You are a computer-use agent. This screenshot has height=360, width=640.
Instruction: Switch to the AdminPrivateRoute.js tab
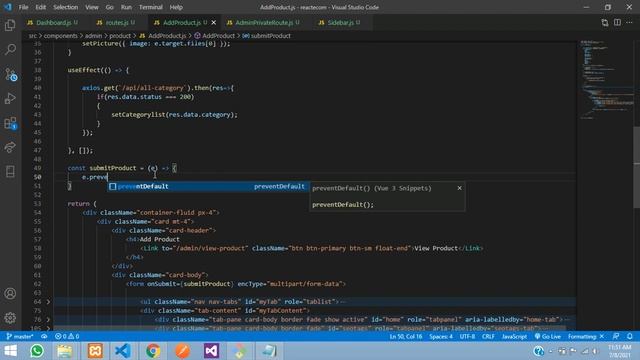coord(263,22)
